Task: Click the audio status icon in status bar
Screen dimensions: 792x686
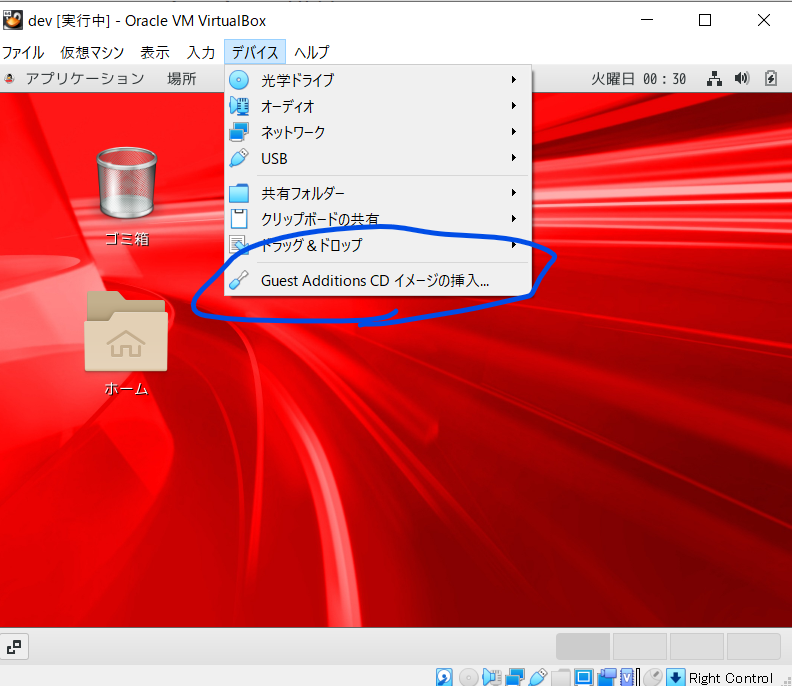Action: (x=491, y=677)
